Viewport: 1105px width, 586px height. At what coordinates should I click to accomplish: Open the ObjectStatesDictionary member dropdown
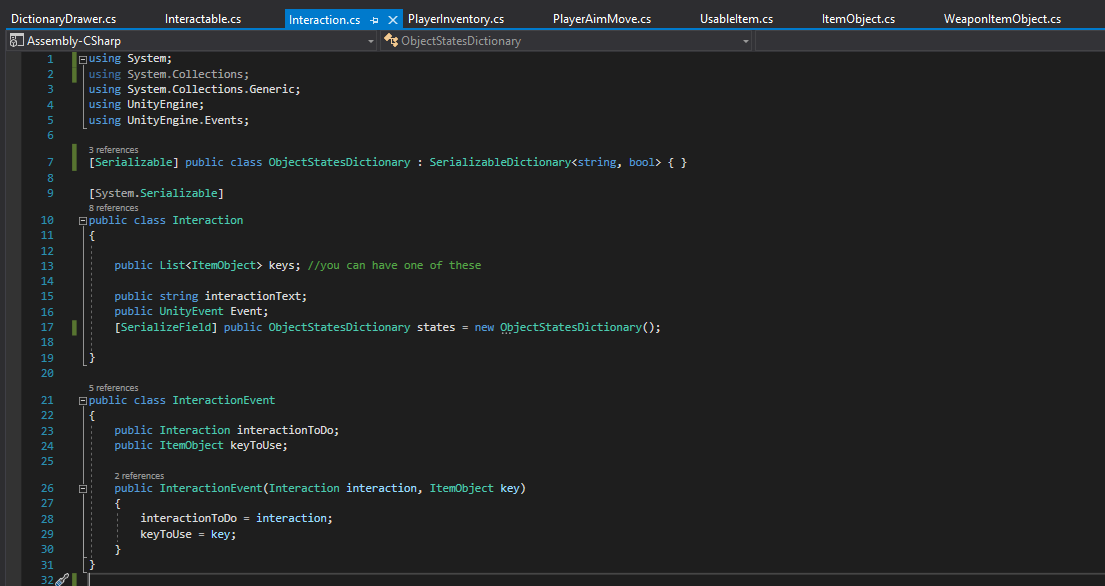click(x=745, y=41)
